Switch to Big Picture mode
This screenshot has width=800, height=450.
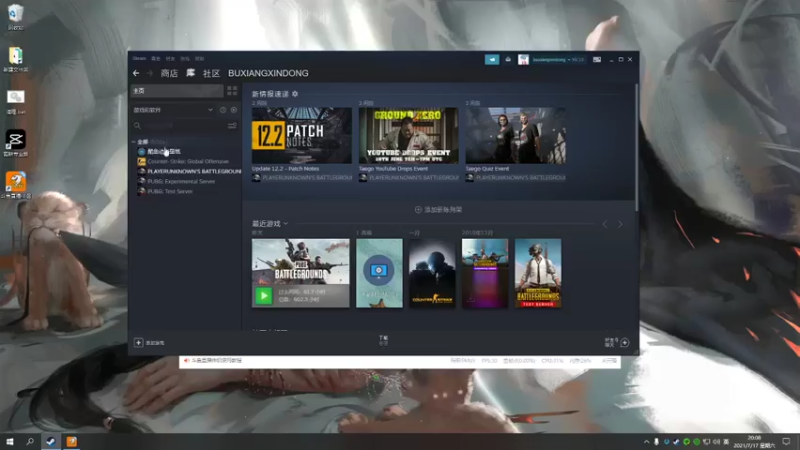point(596,60)
